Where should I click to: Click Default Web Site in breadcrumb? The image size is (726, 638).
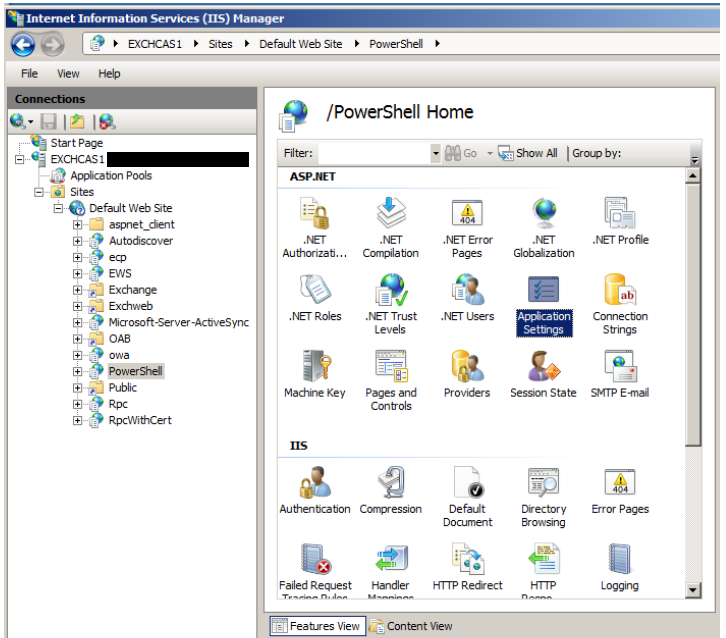[300, 44]
